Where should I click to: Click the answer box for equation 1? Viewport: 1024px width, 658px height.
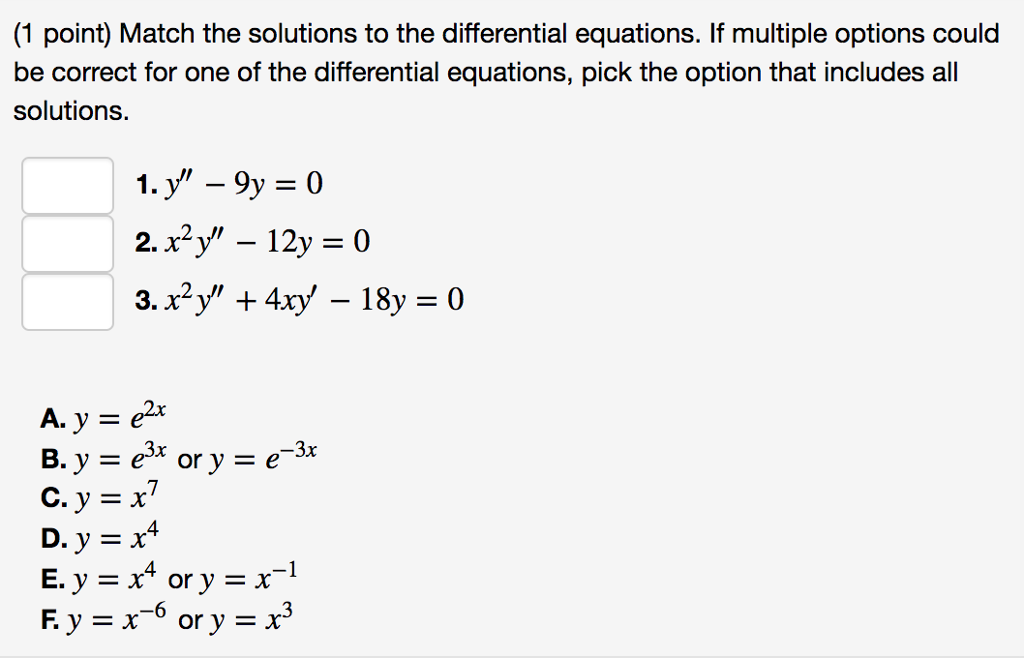point(66,186)
